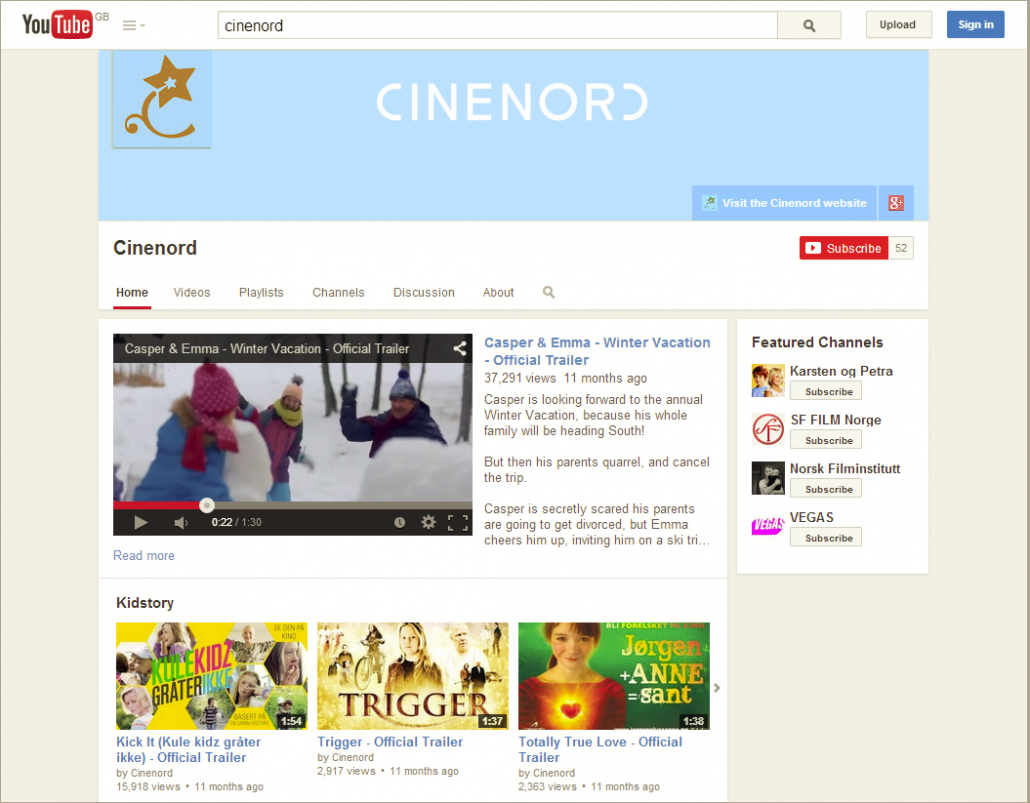Click the '37,291 views' text

(x=520, y=378)
